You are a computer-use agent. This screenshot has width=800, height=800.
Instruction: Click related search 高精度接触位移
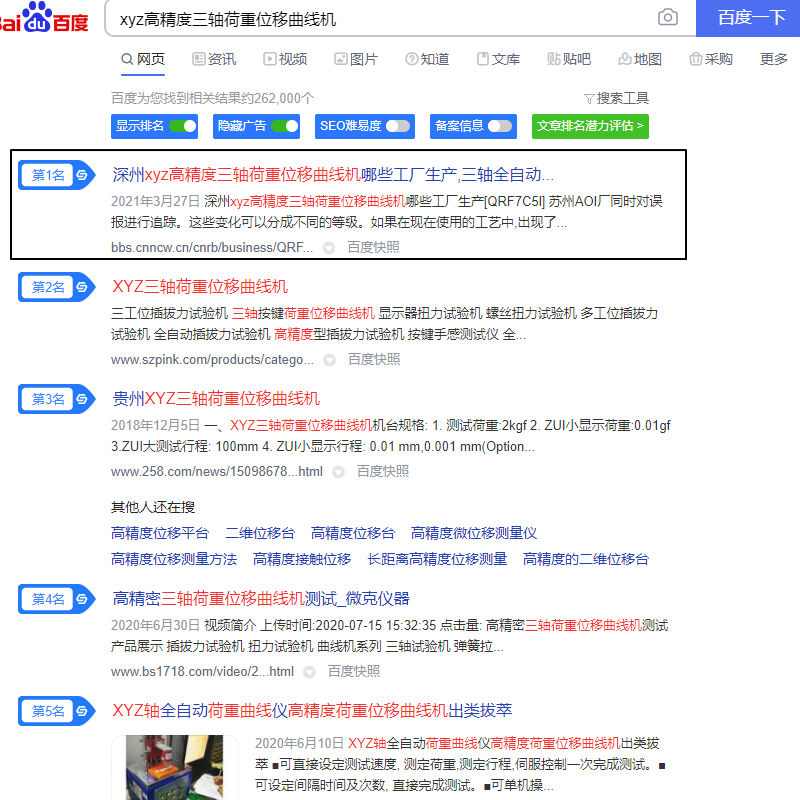click(302, 559)
